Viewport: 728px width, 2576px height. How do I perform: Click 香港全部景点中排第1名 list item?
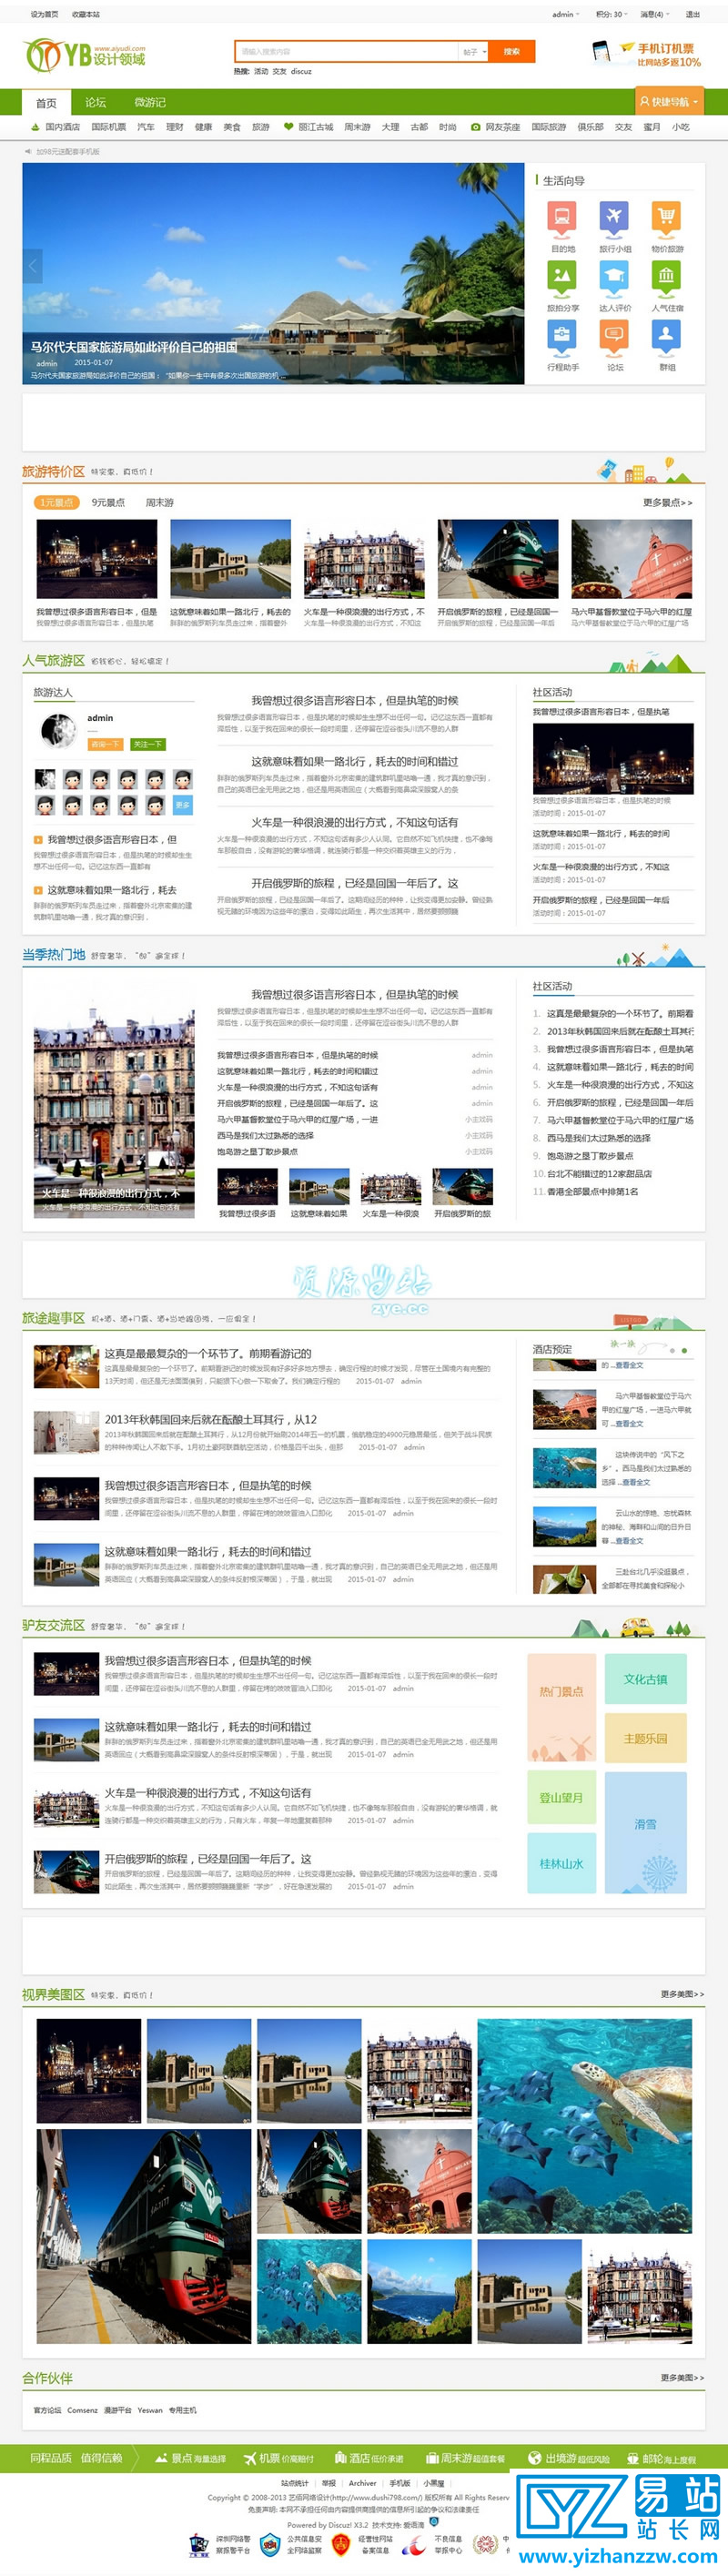[592, 1191]
